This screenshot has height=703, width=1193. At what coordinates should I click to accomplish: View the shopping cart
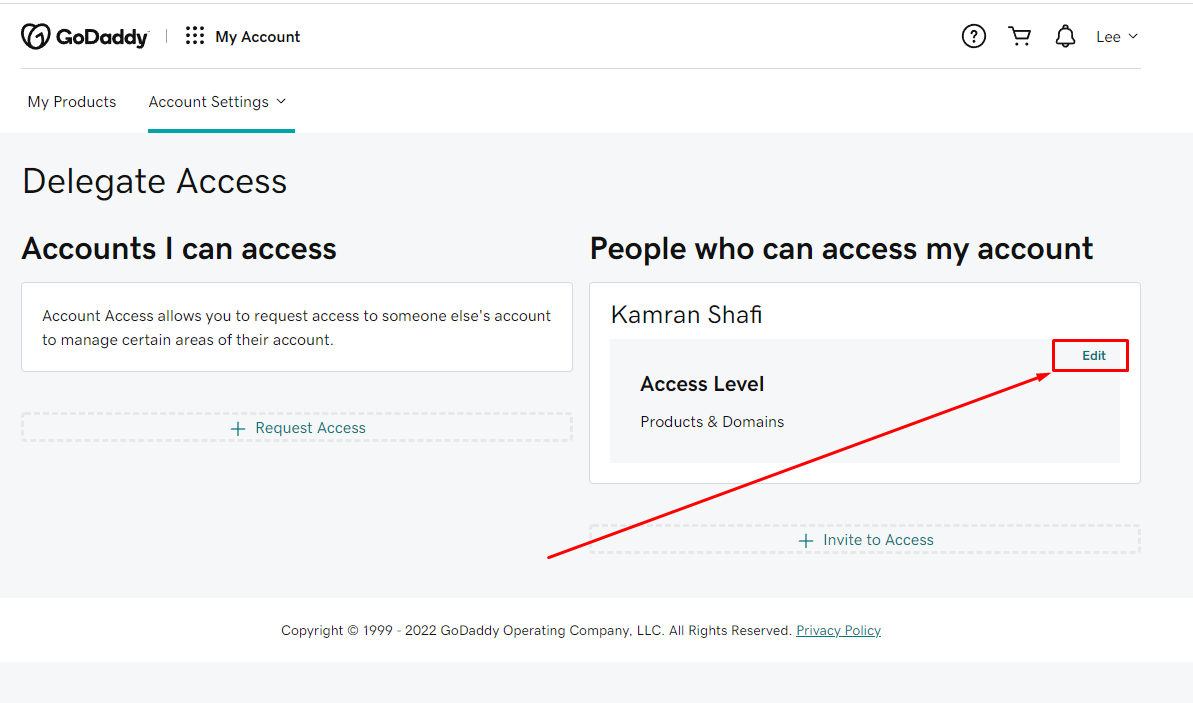click(x=1020, y=36)
